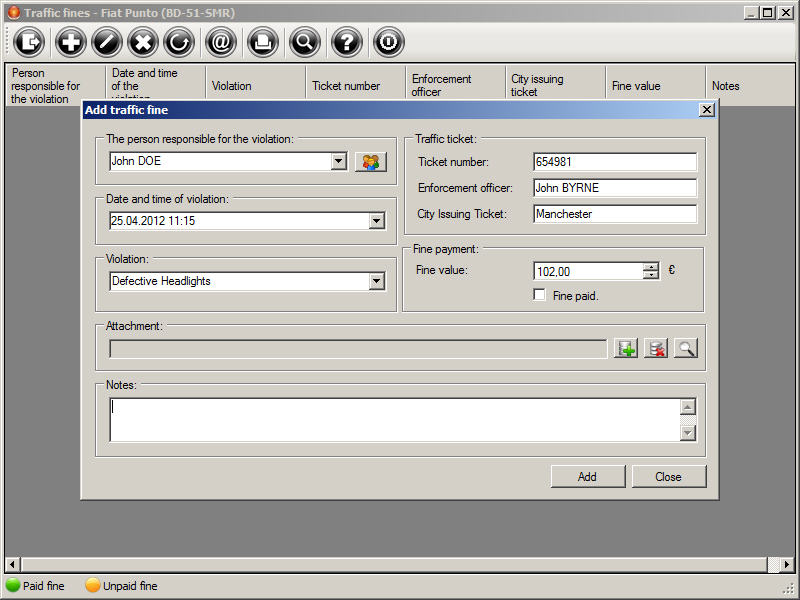The image size is (800, 600).
Task: Remove the attachment with the red X icon
Action: point(656,348)
